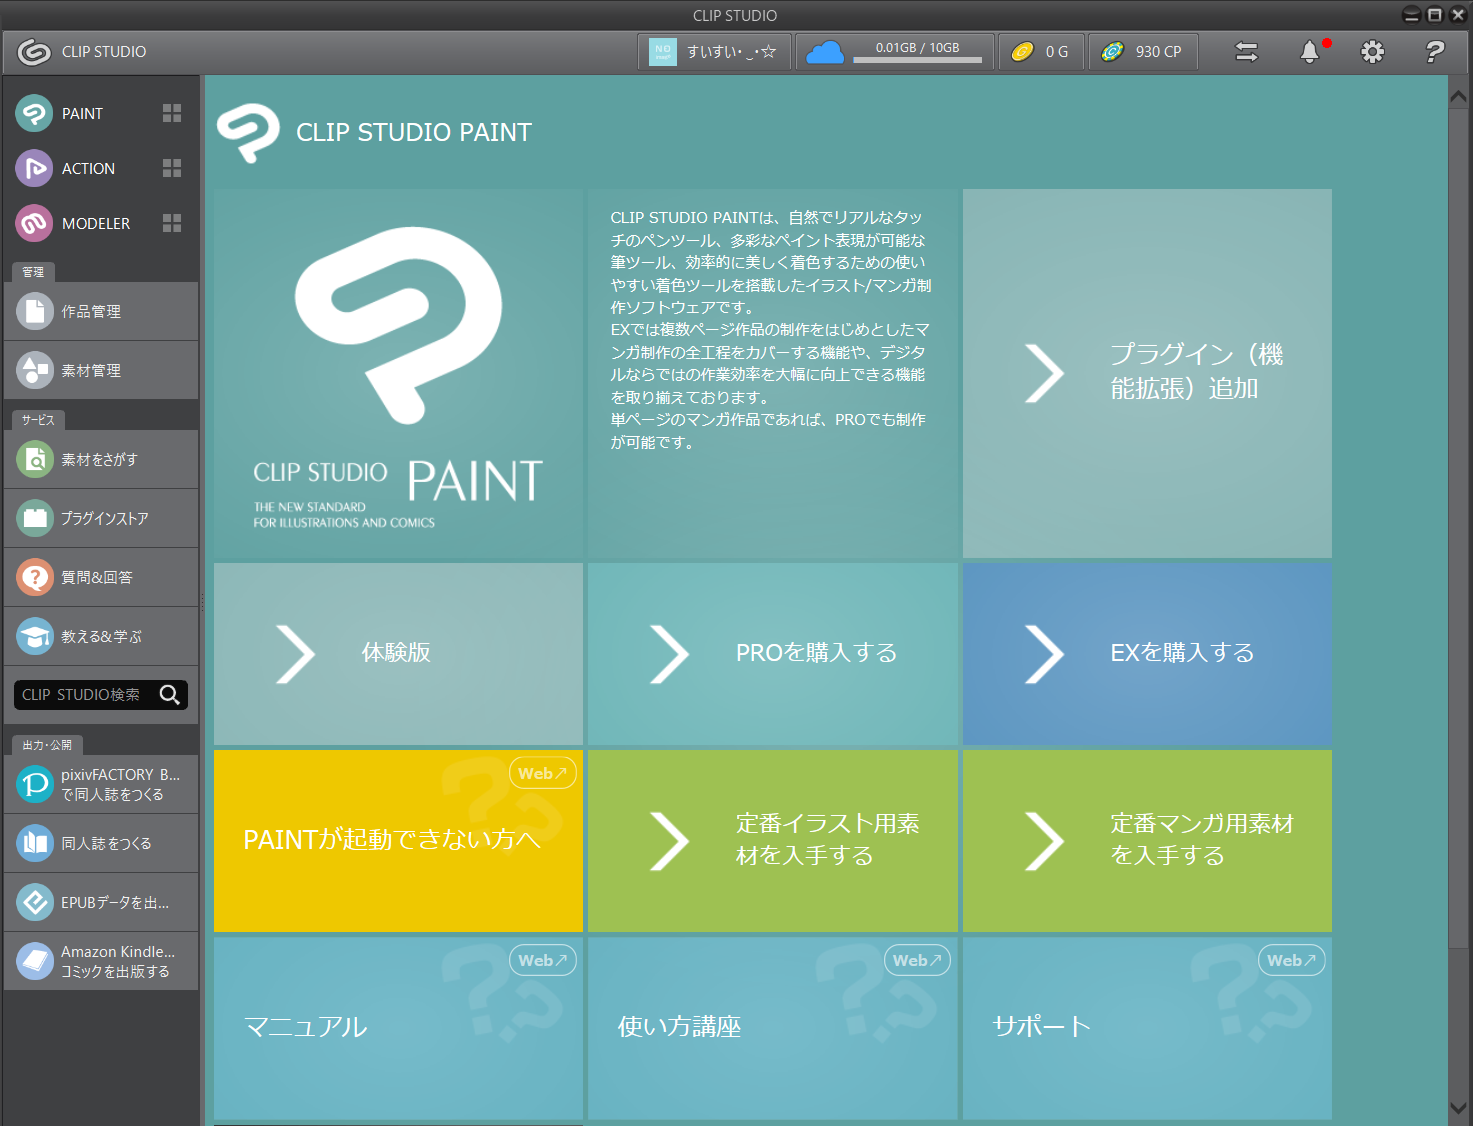The image size is (1473, 1126).
Task: Click the arrow on 定番マンガ用素材 tile
Action: tap(1044, 841)
